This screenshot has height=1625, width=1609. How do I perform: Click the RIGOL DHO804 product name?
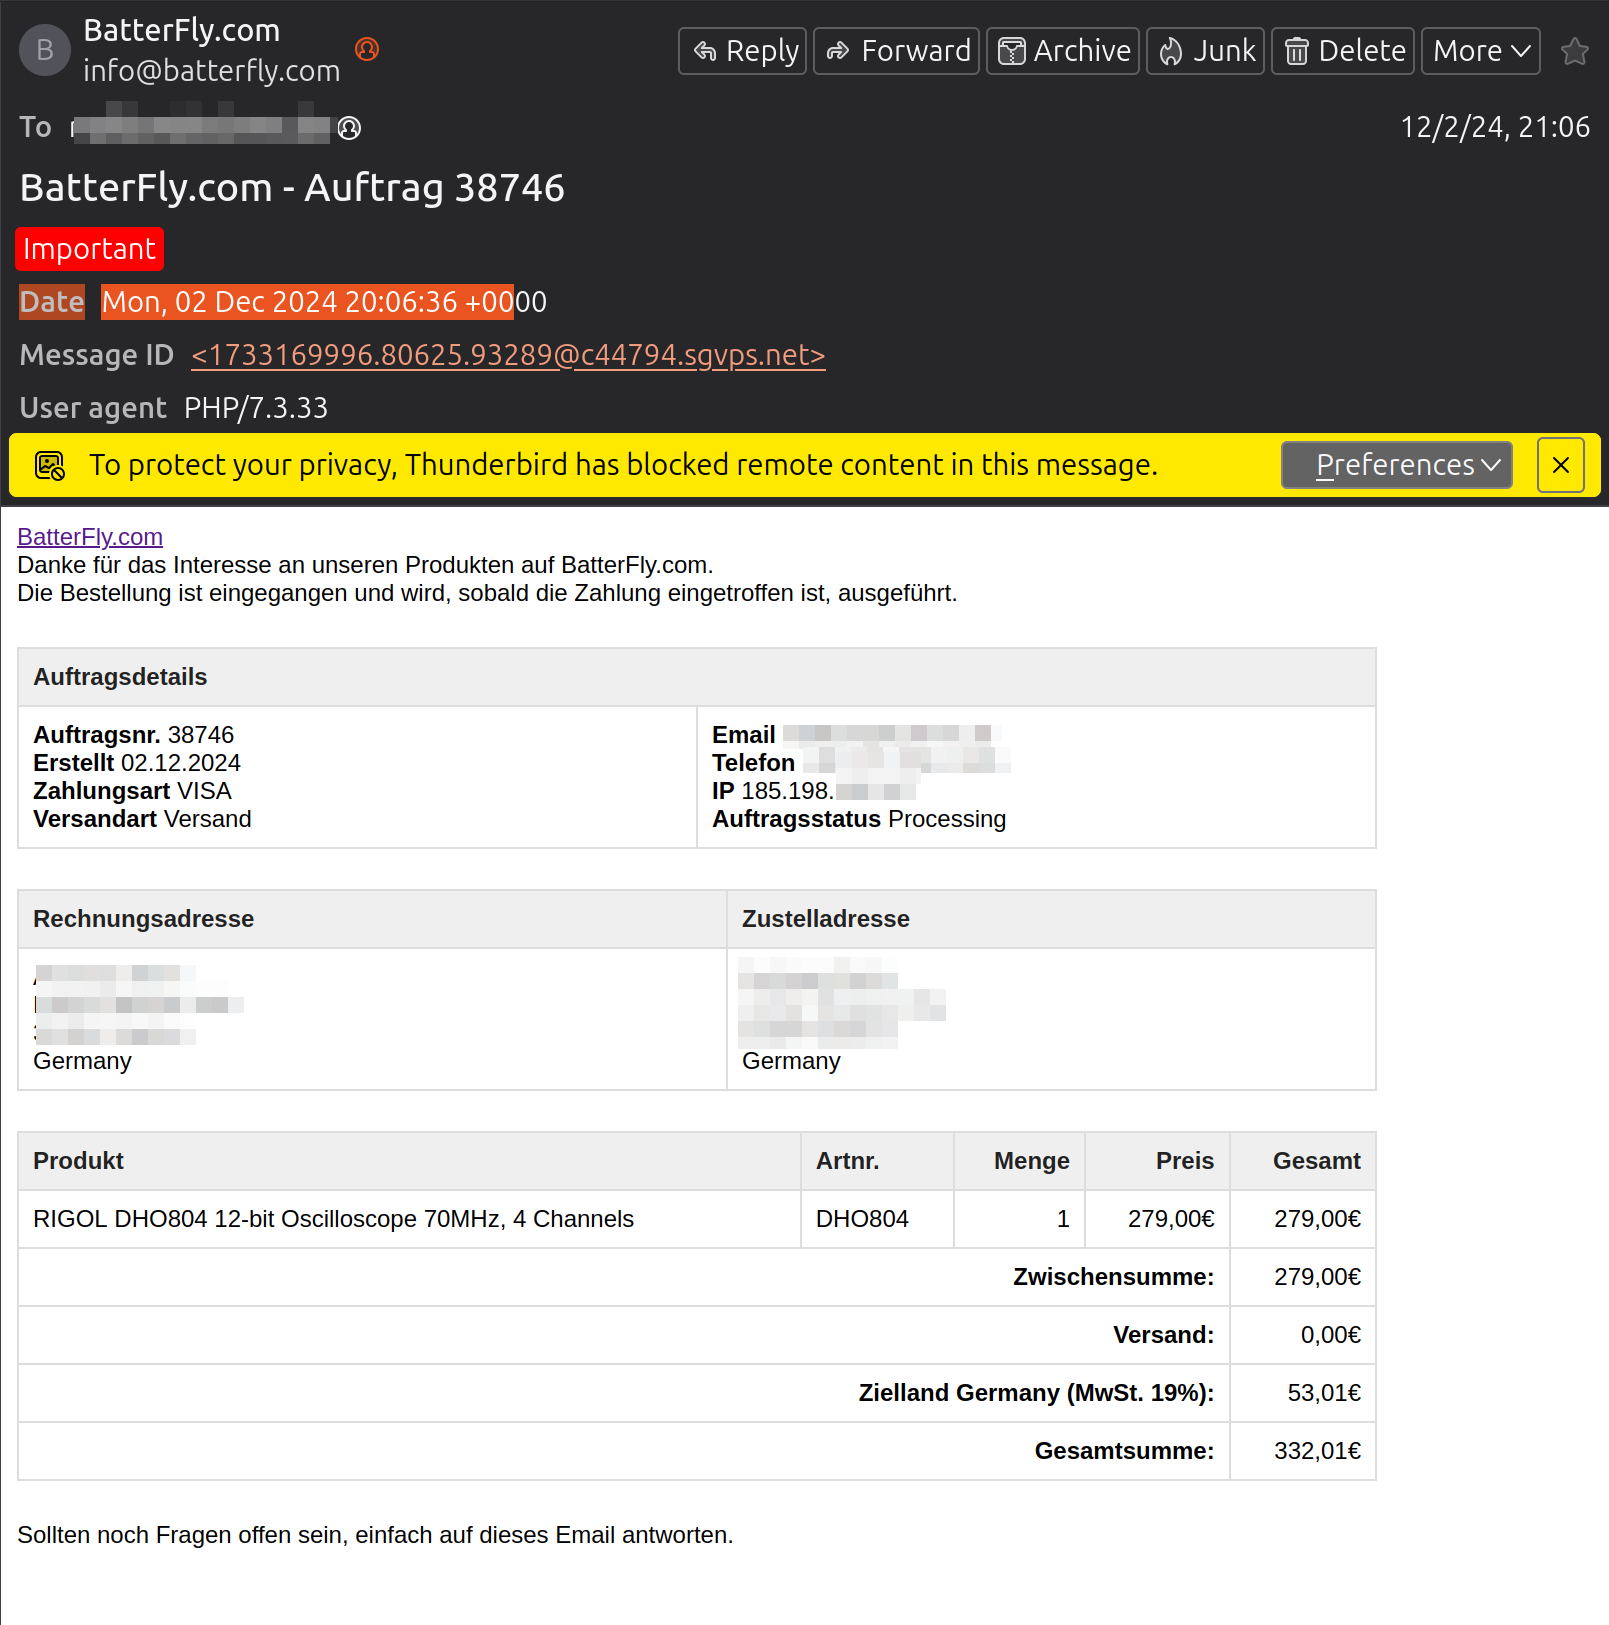pos(333,1219)
